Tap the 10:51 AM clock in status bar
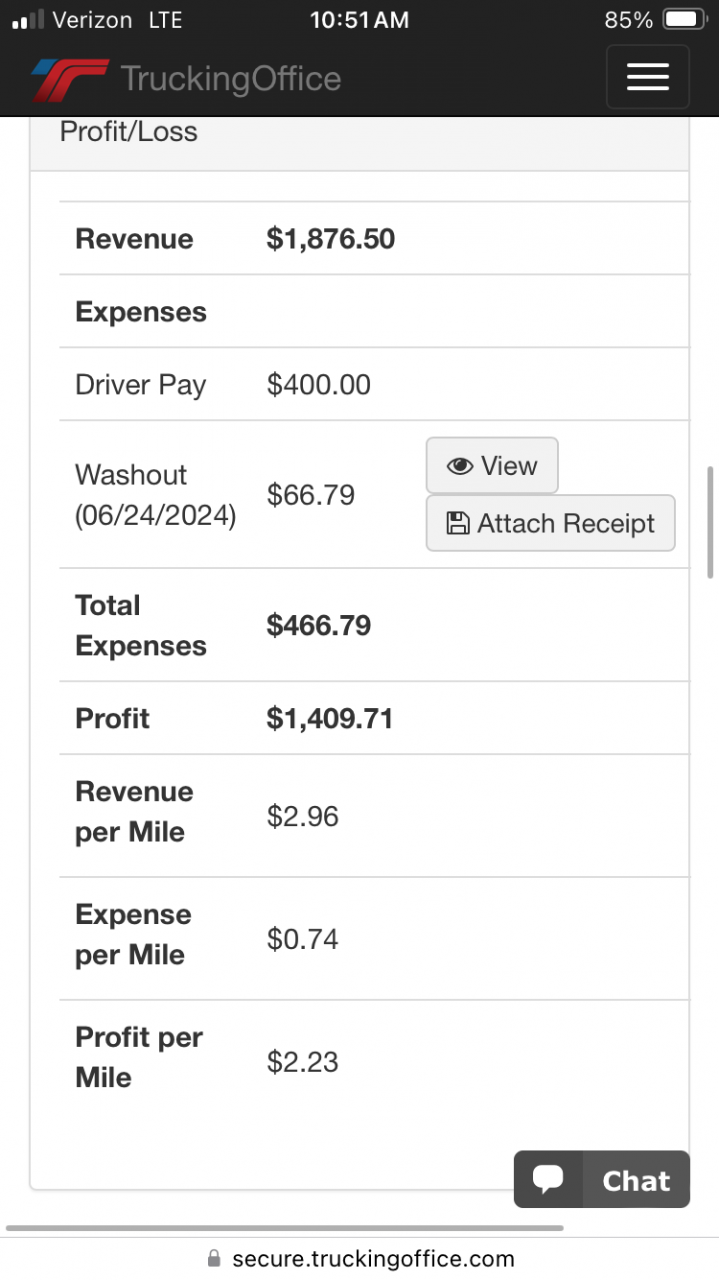 coord(359,20)
